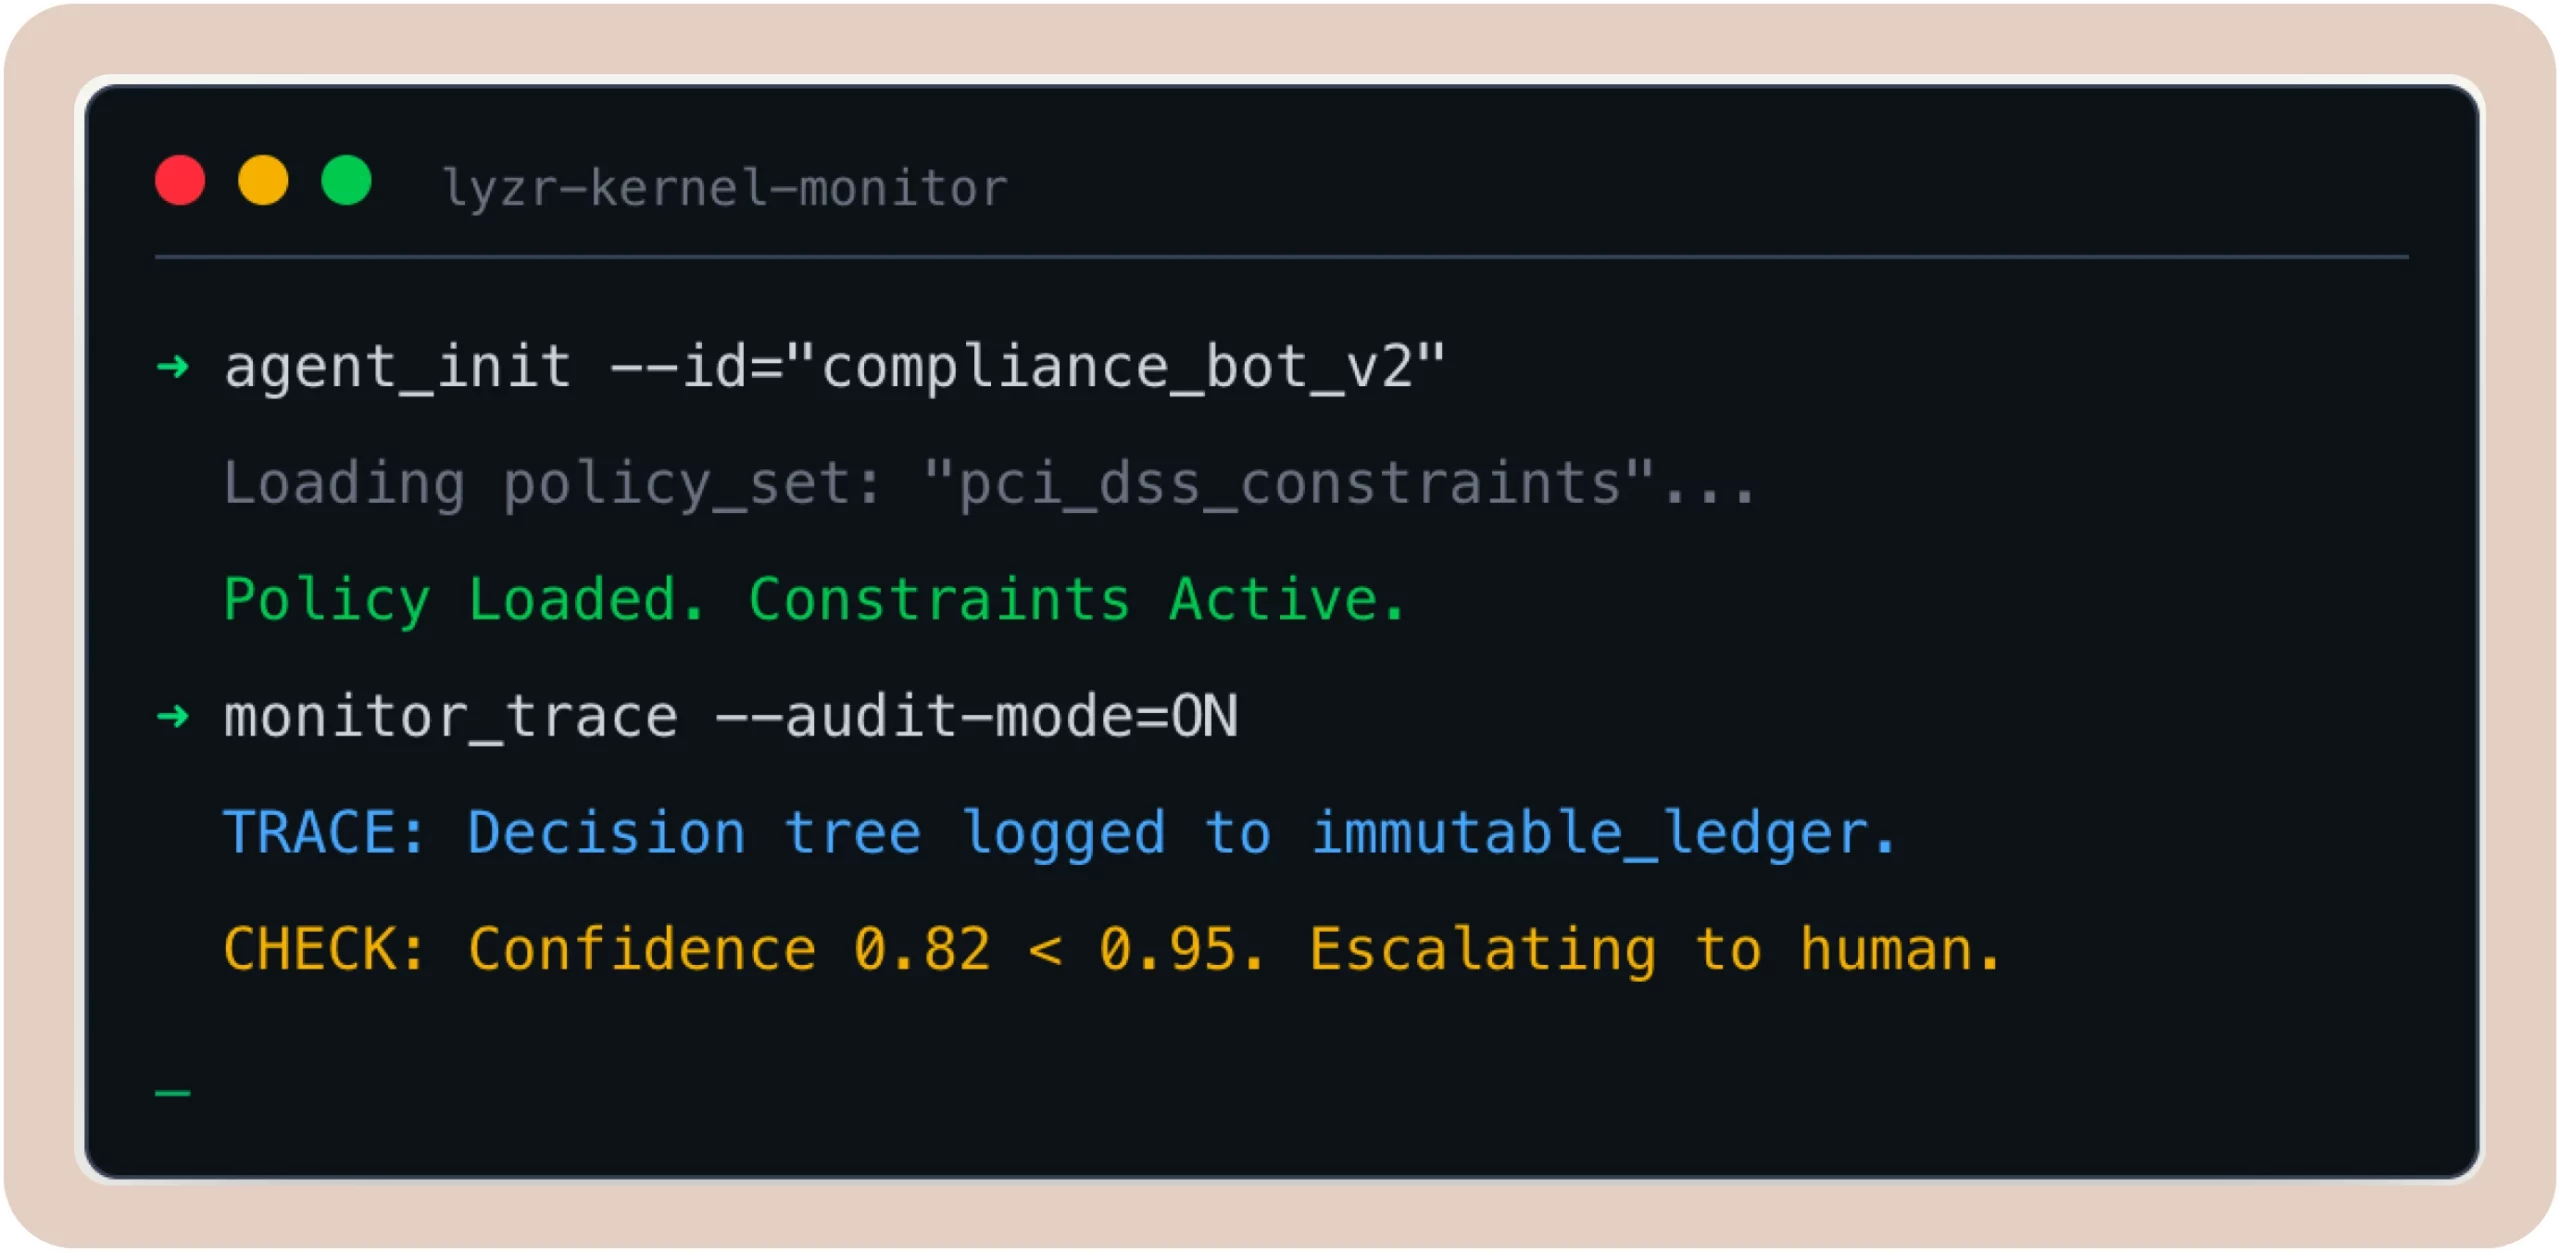Screen dimensions: 2560x1252
Task: Click the agent_init command word
Action: click(x=397, y=367)
